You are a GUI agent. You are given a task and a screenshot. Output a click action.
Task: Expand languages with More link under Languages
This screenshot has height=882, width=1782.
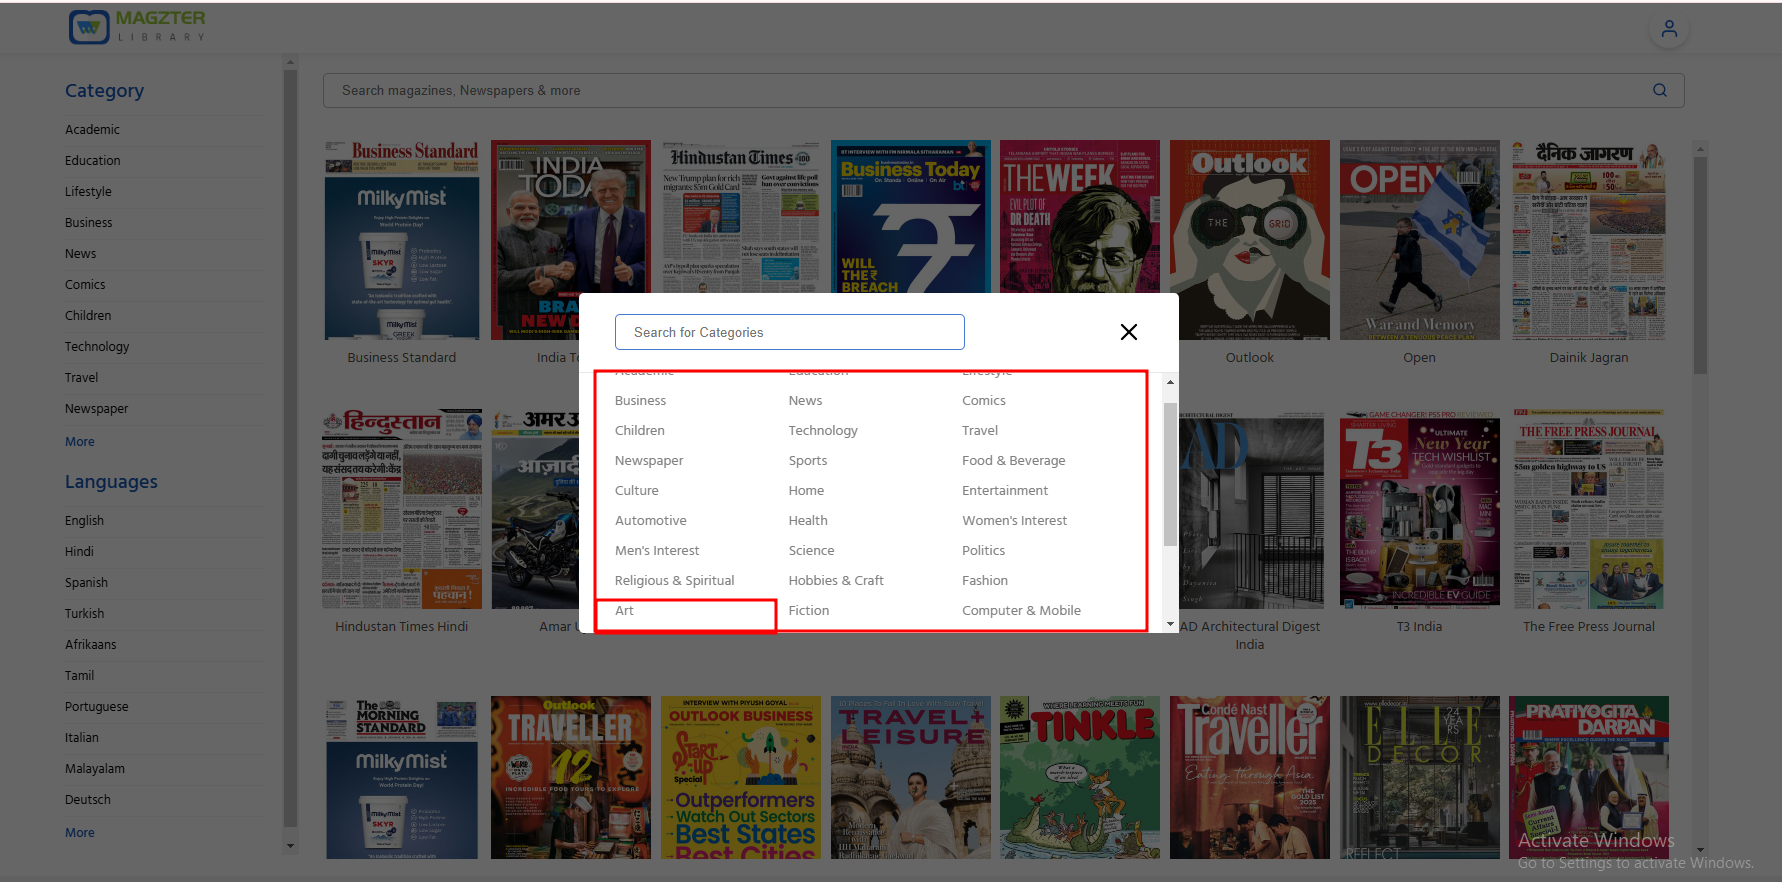(x=80, y=833)
